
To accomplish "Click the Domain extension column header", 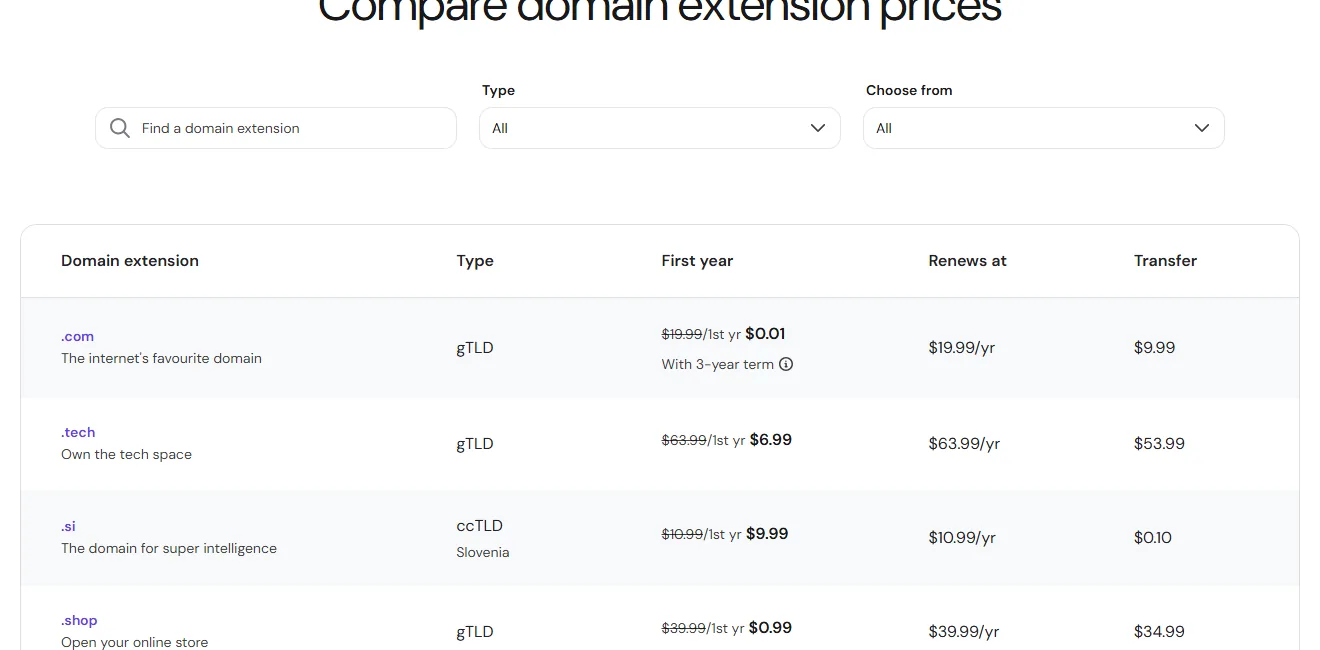I will coord(130,260).
